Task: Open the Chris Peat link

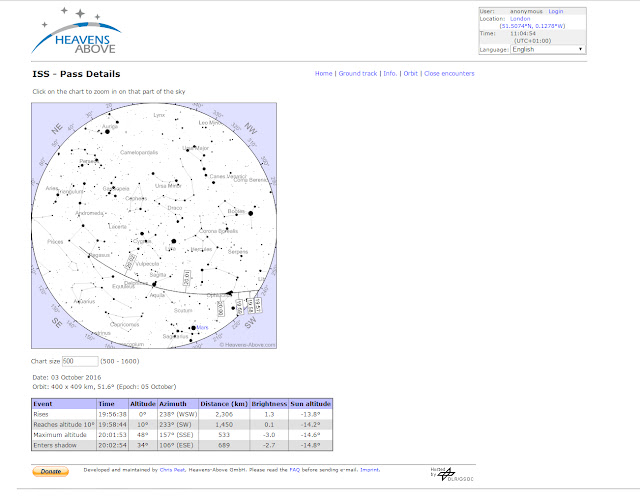Action: coord(172,470)
